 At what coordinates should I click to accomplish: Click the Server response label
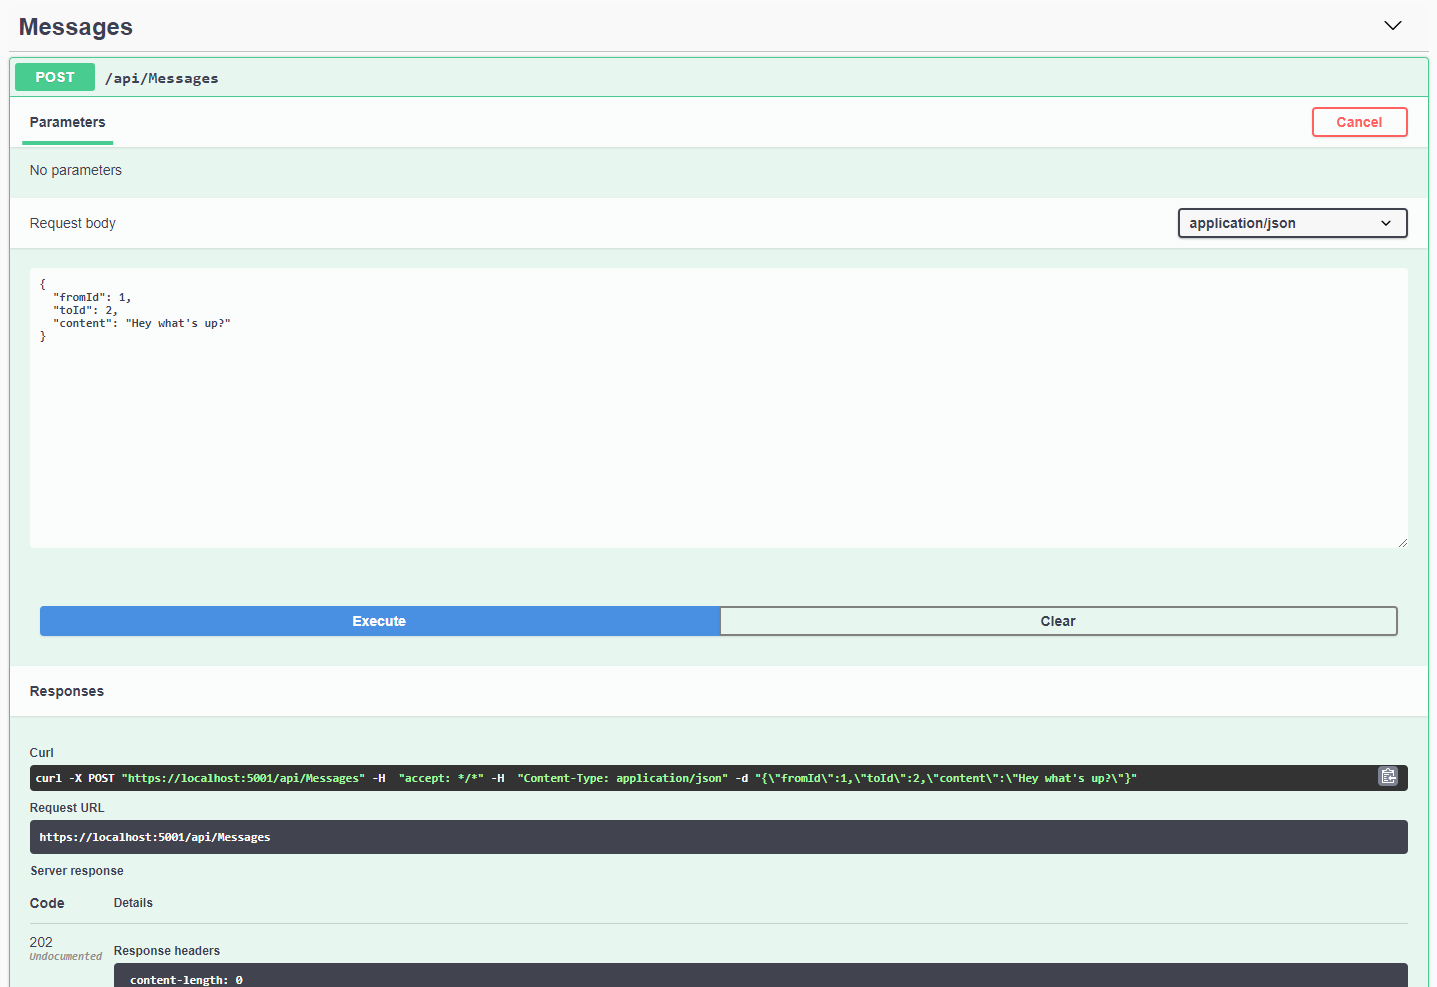[77, 871]
